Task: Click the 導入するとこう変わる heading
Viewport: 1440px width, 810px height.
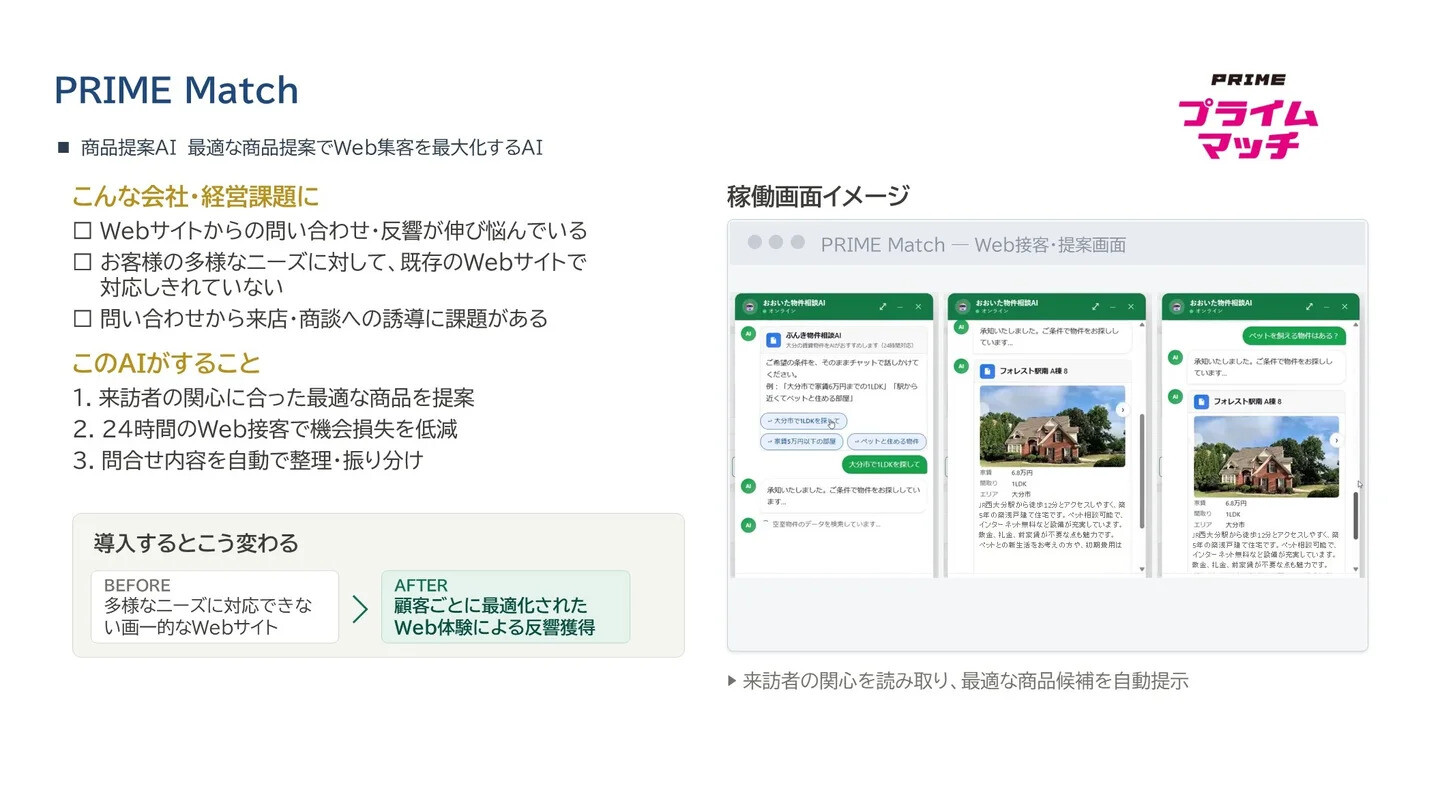Action: 196,543
